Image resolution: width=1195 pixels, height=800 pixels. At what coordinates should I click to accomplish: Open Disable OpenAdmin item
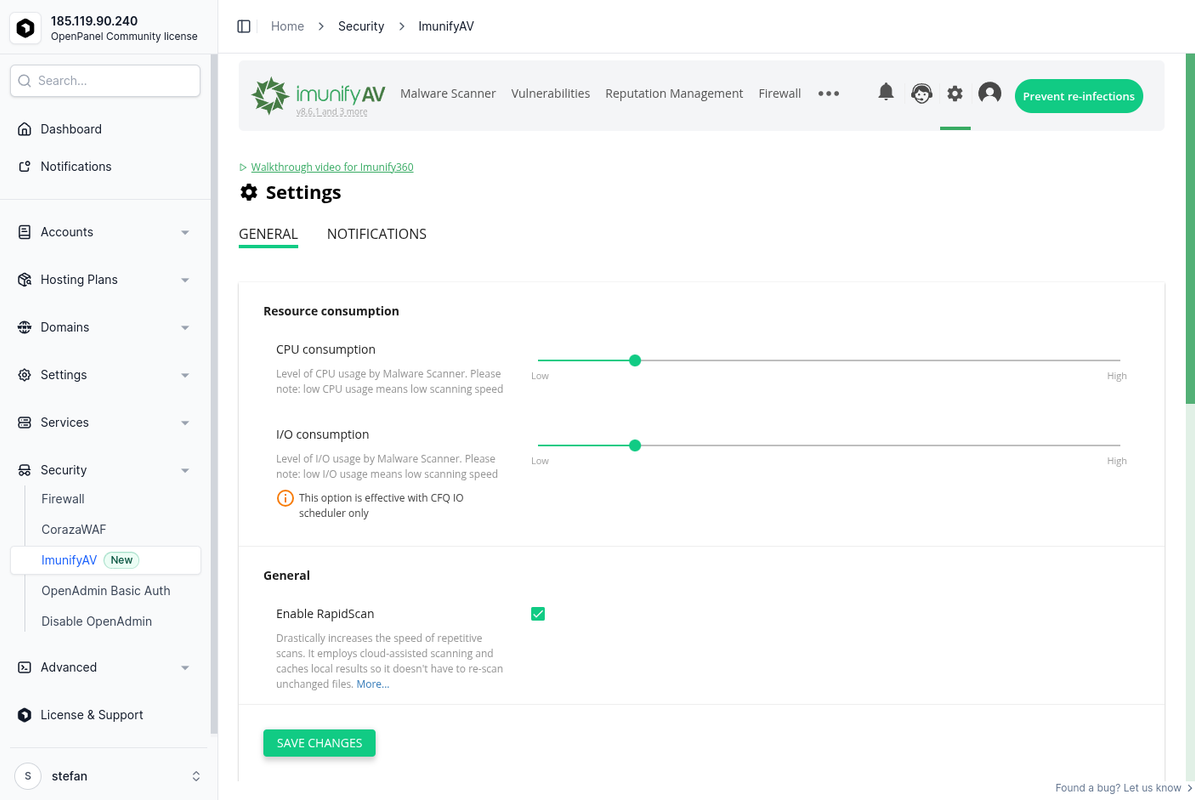point(97,621)
